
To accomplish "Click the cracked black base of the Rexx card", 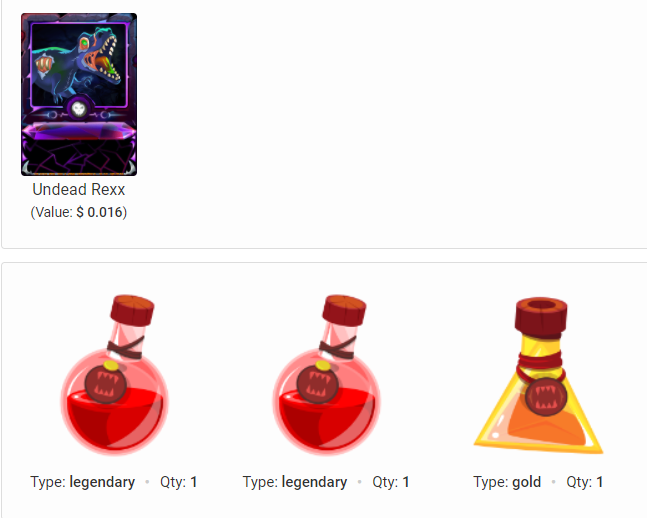I will click(x=79, y=157).
